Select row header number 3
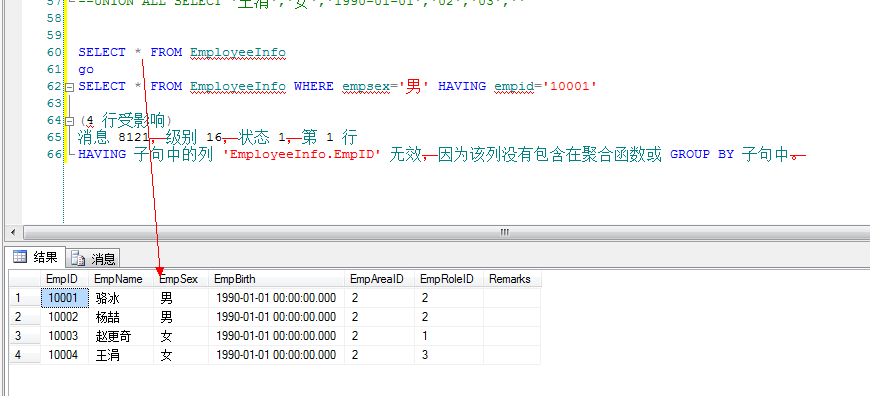The image size is (870, 396). [25, 336]
